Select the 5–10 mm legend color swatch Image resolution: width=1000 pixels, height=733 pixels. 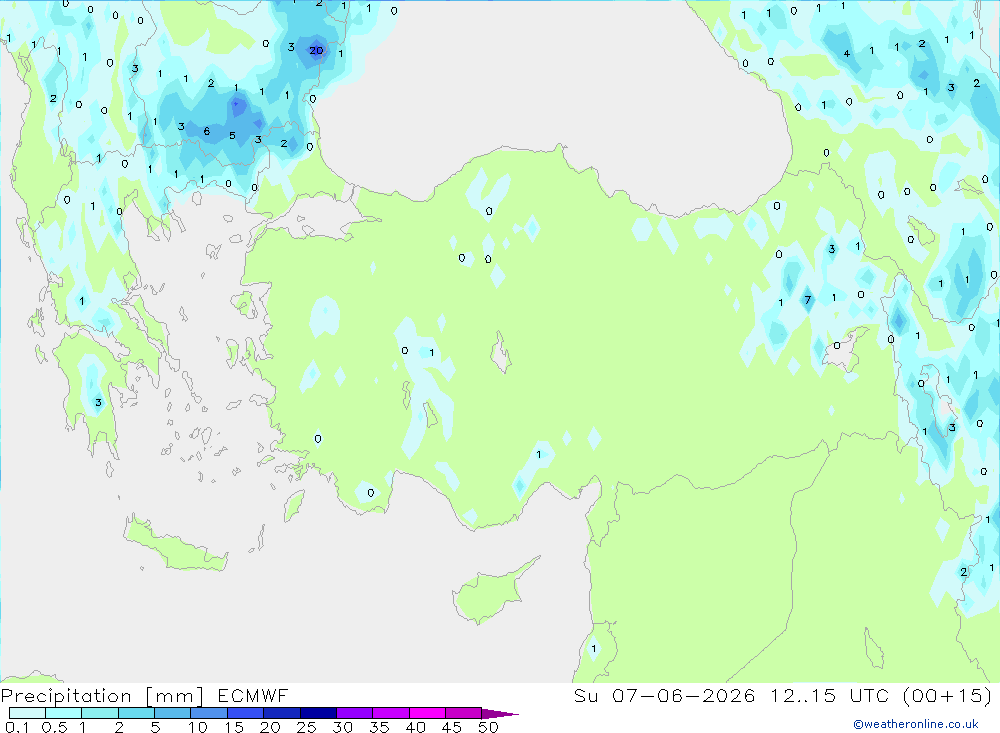(x=173, y=713)
